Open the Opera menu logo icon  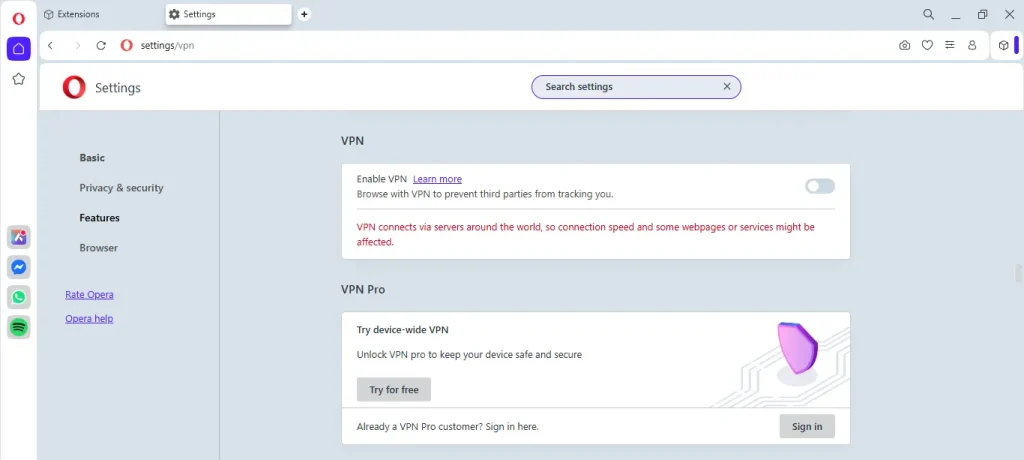tap(18, 18)
